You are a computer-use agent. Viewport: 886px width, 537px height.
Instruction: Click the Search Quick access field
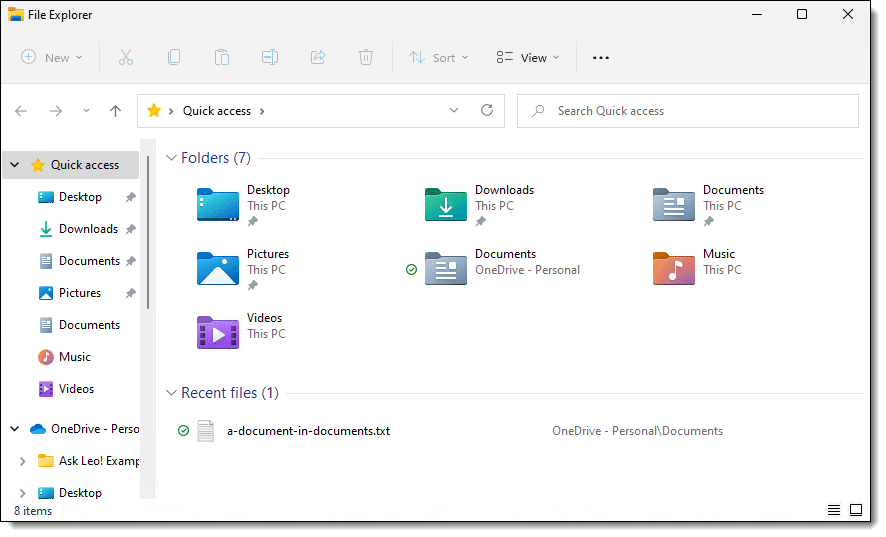[700, 111]
